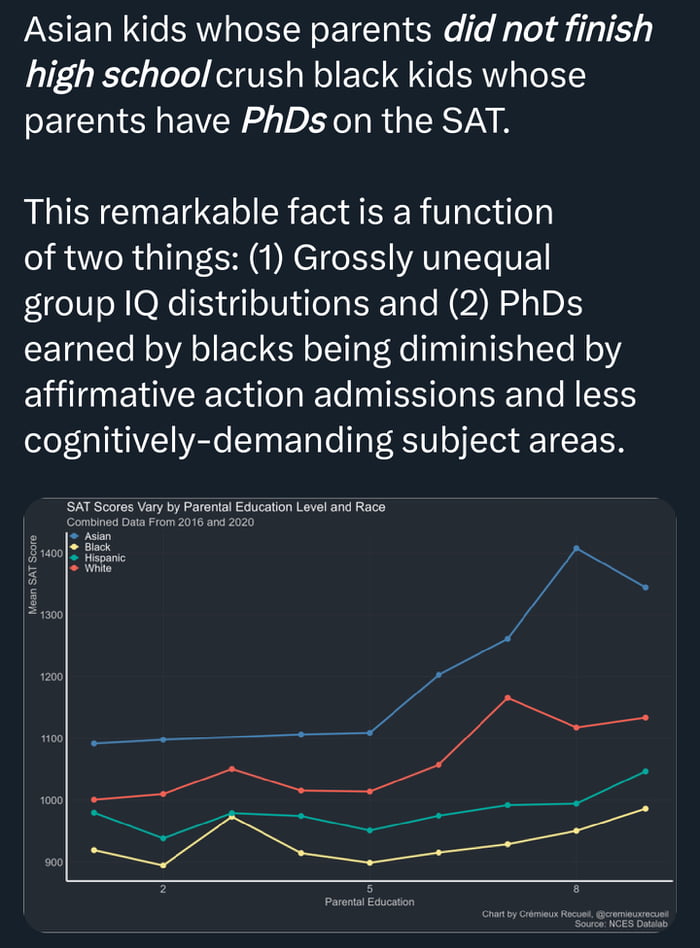Viewport: 700px width, 948px height.
Task: Select the Asian line's peak data point
Action: tap(576, 548)
